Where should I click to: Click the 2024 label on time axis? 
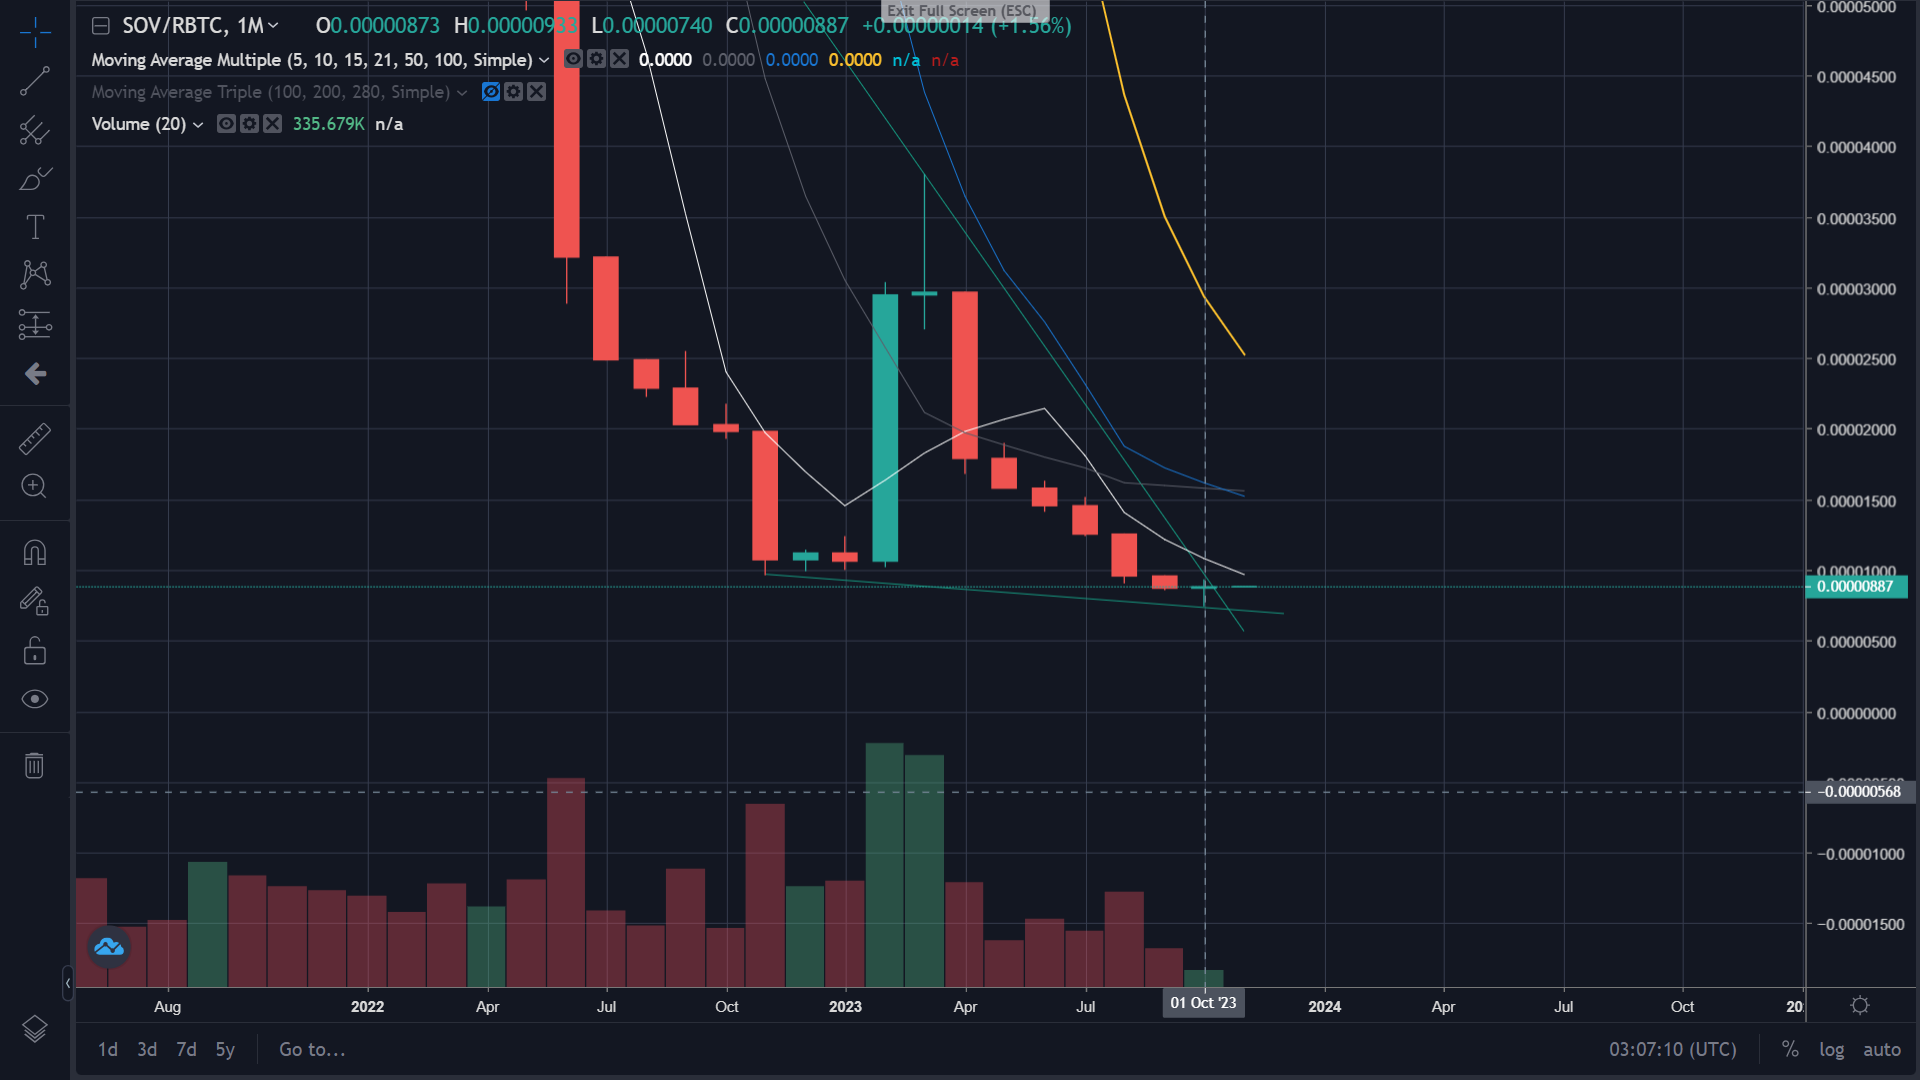point(1325,1006)
